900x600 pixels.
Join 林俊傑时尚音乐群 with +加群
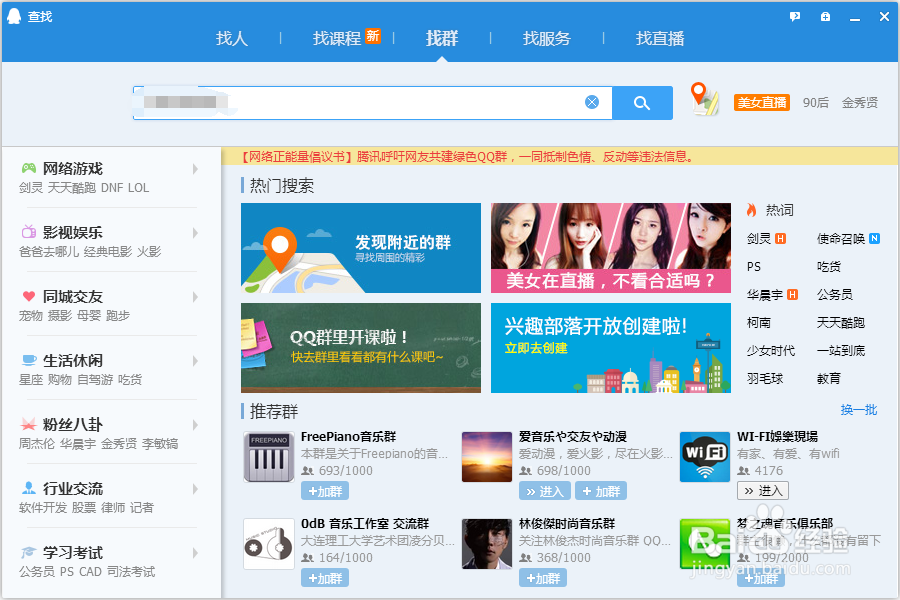tap(543, 578)
